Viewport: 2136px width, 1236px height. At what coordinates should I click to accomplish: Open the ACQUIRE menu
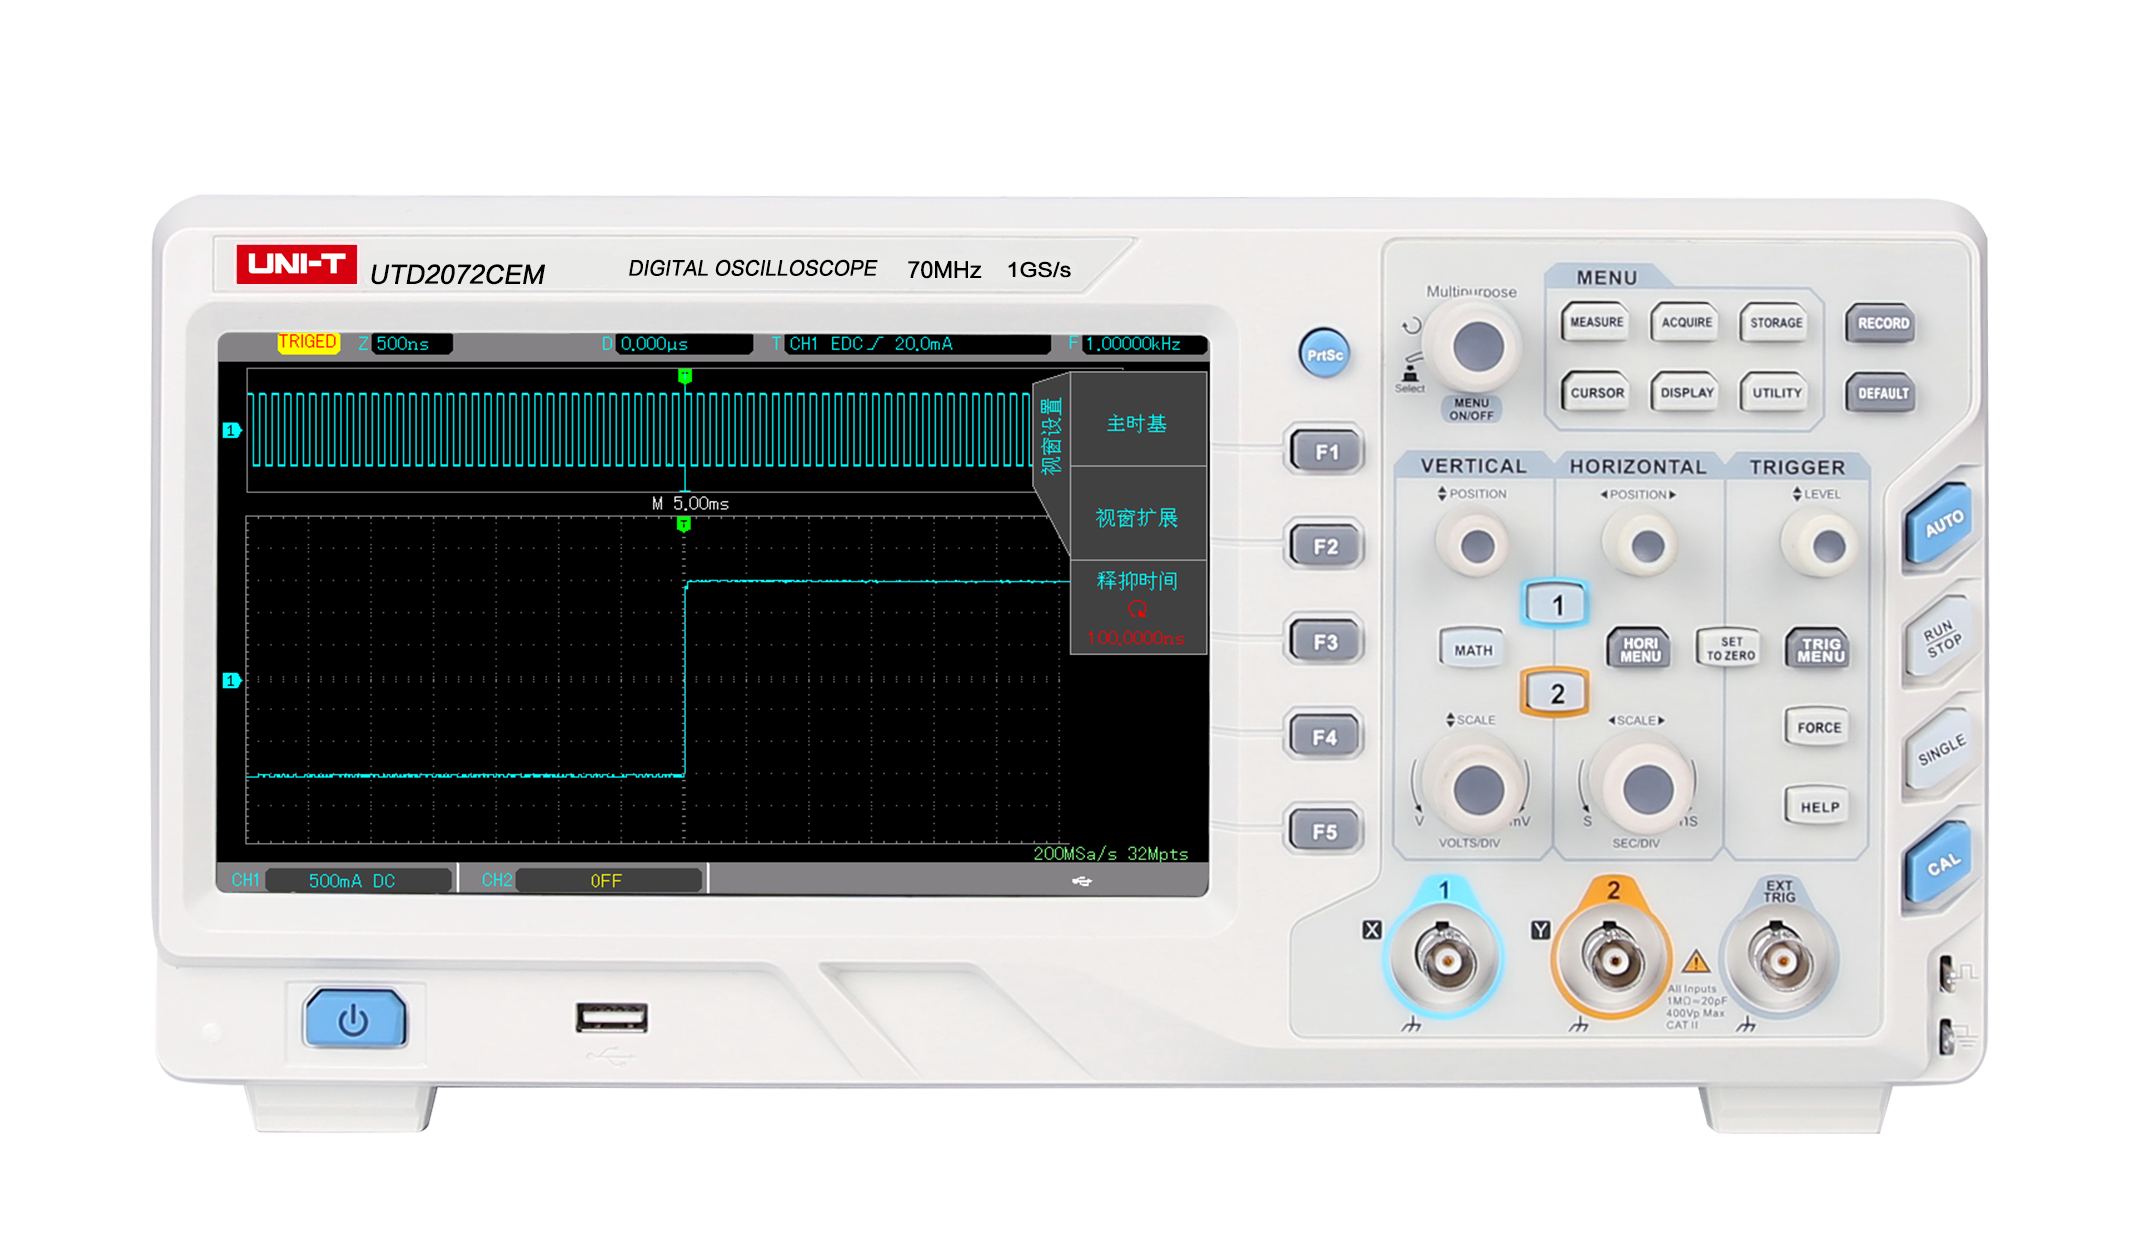point(1686,322)
